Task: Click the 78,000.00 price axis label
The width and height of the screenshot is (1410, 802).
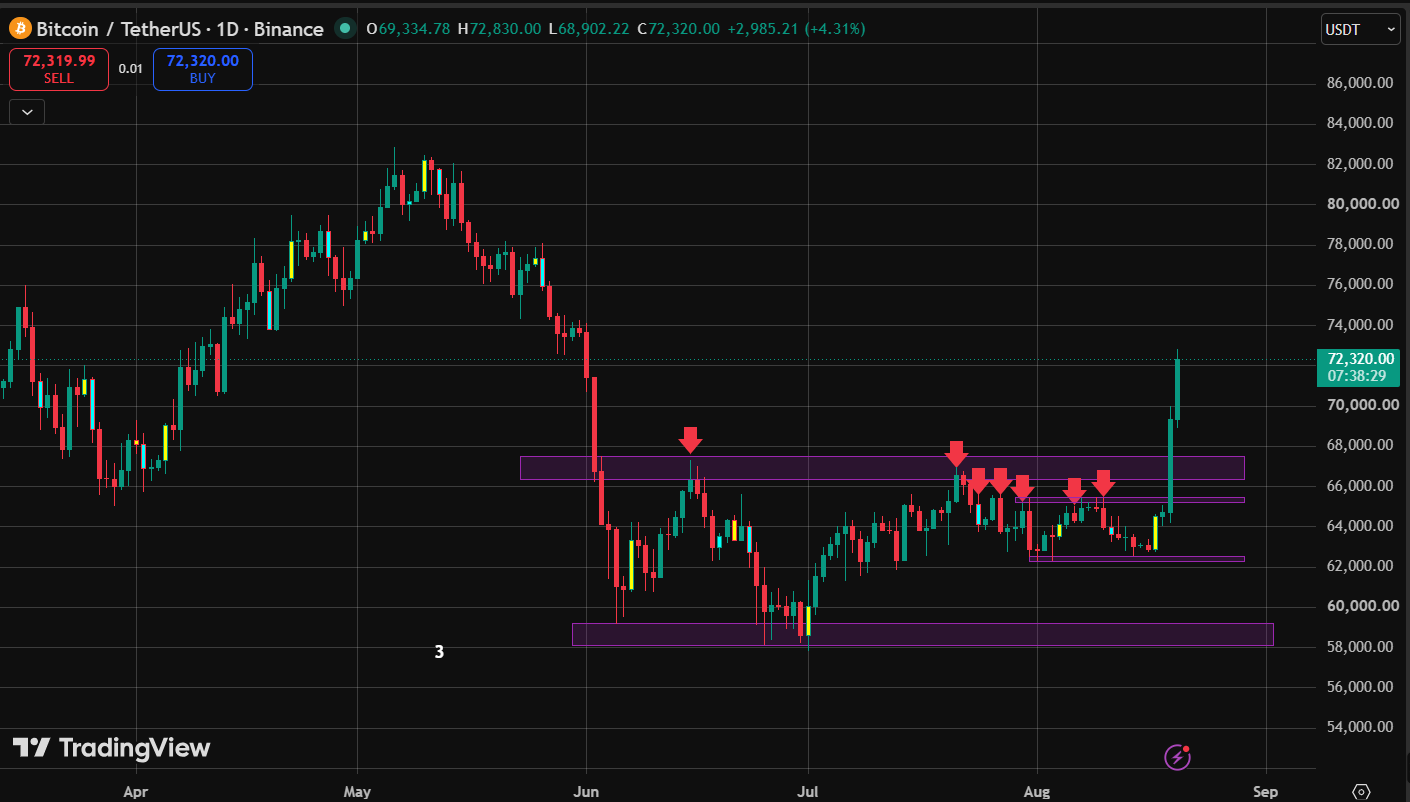Action: click(1360, 244)
